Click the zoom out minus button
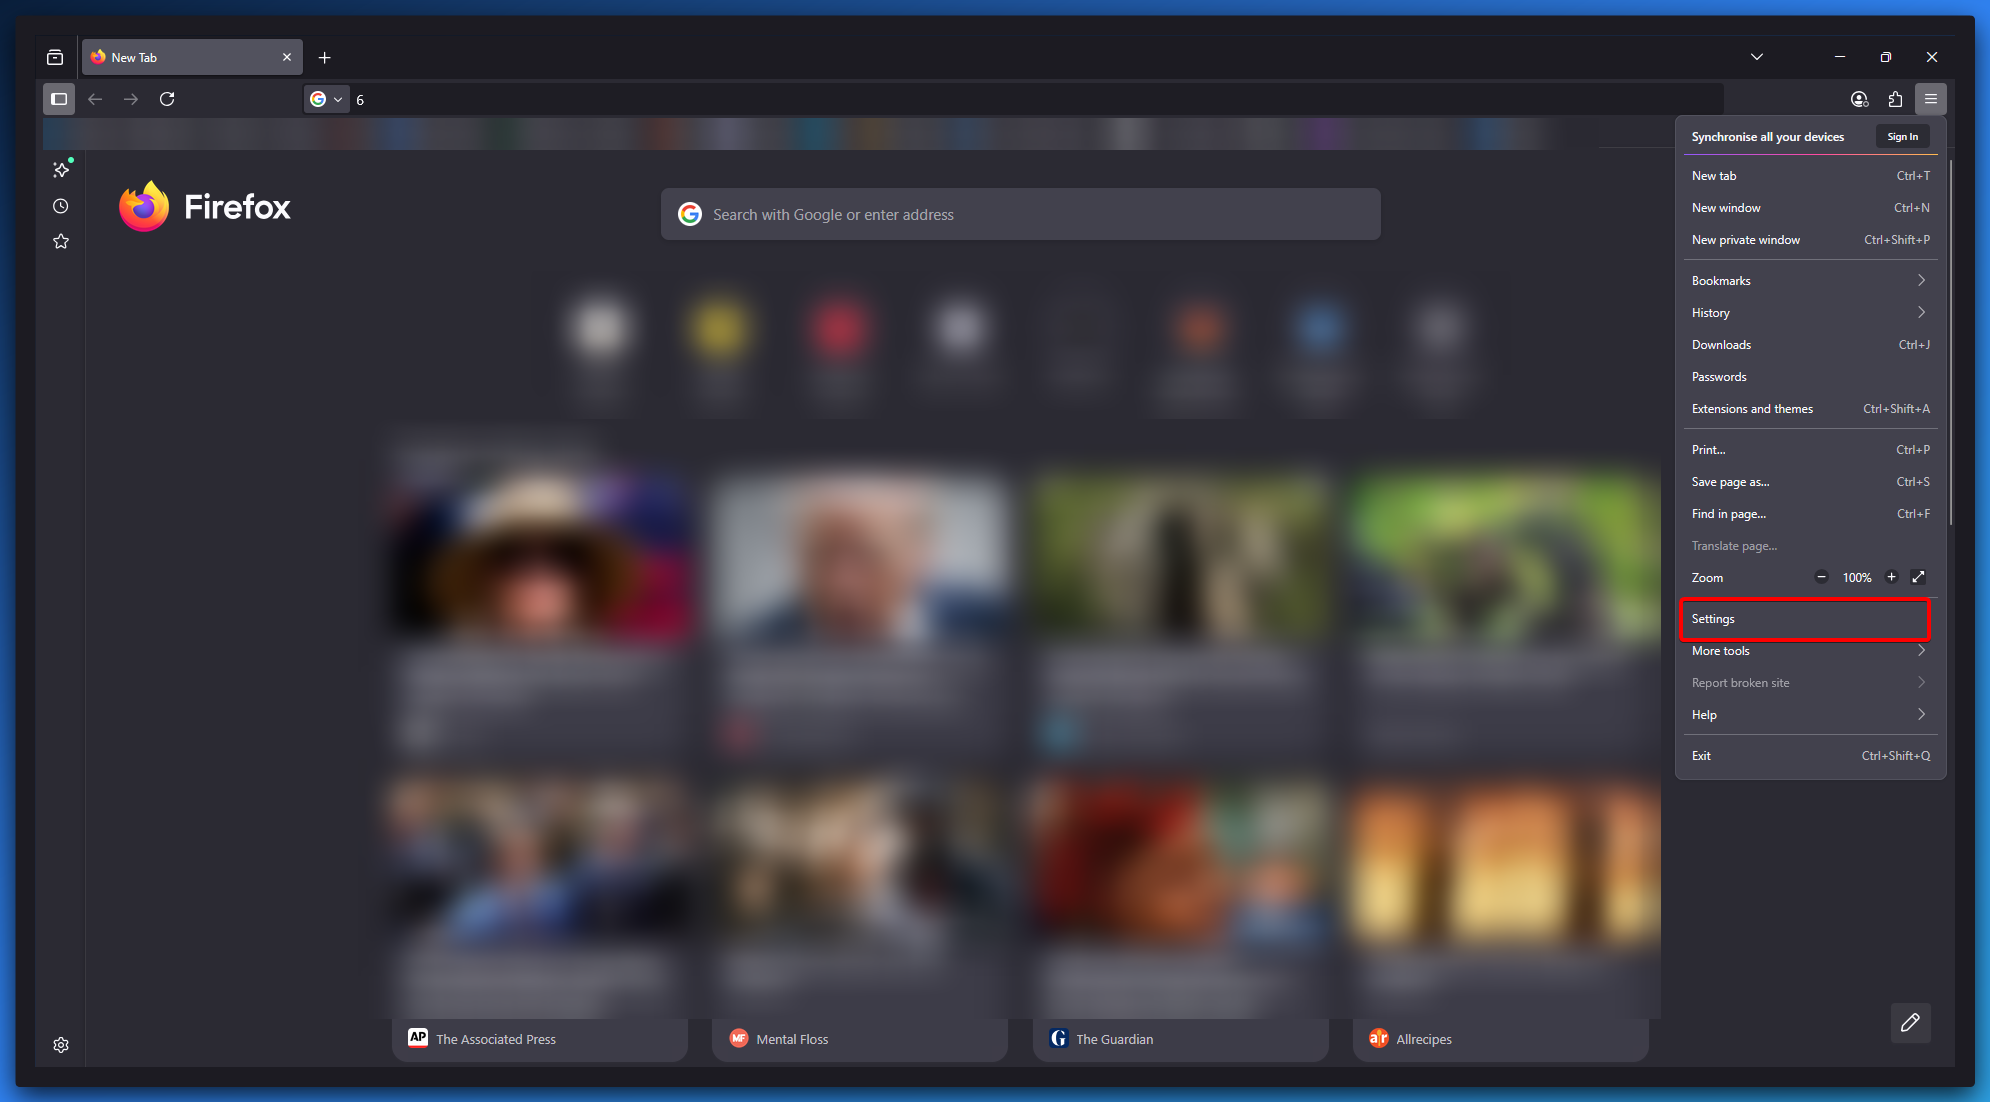1990x1102 pixels. tap(1822, 577)
